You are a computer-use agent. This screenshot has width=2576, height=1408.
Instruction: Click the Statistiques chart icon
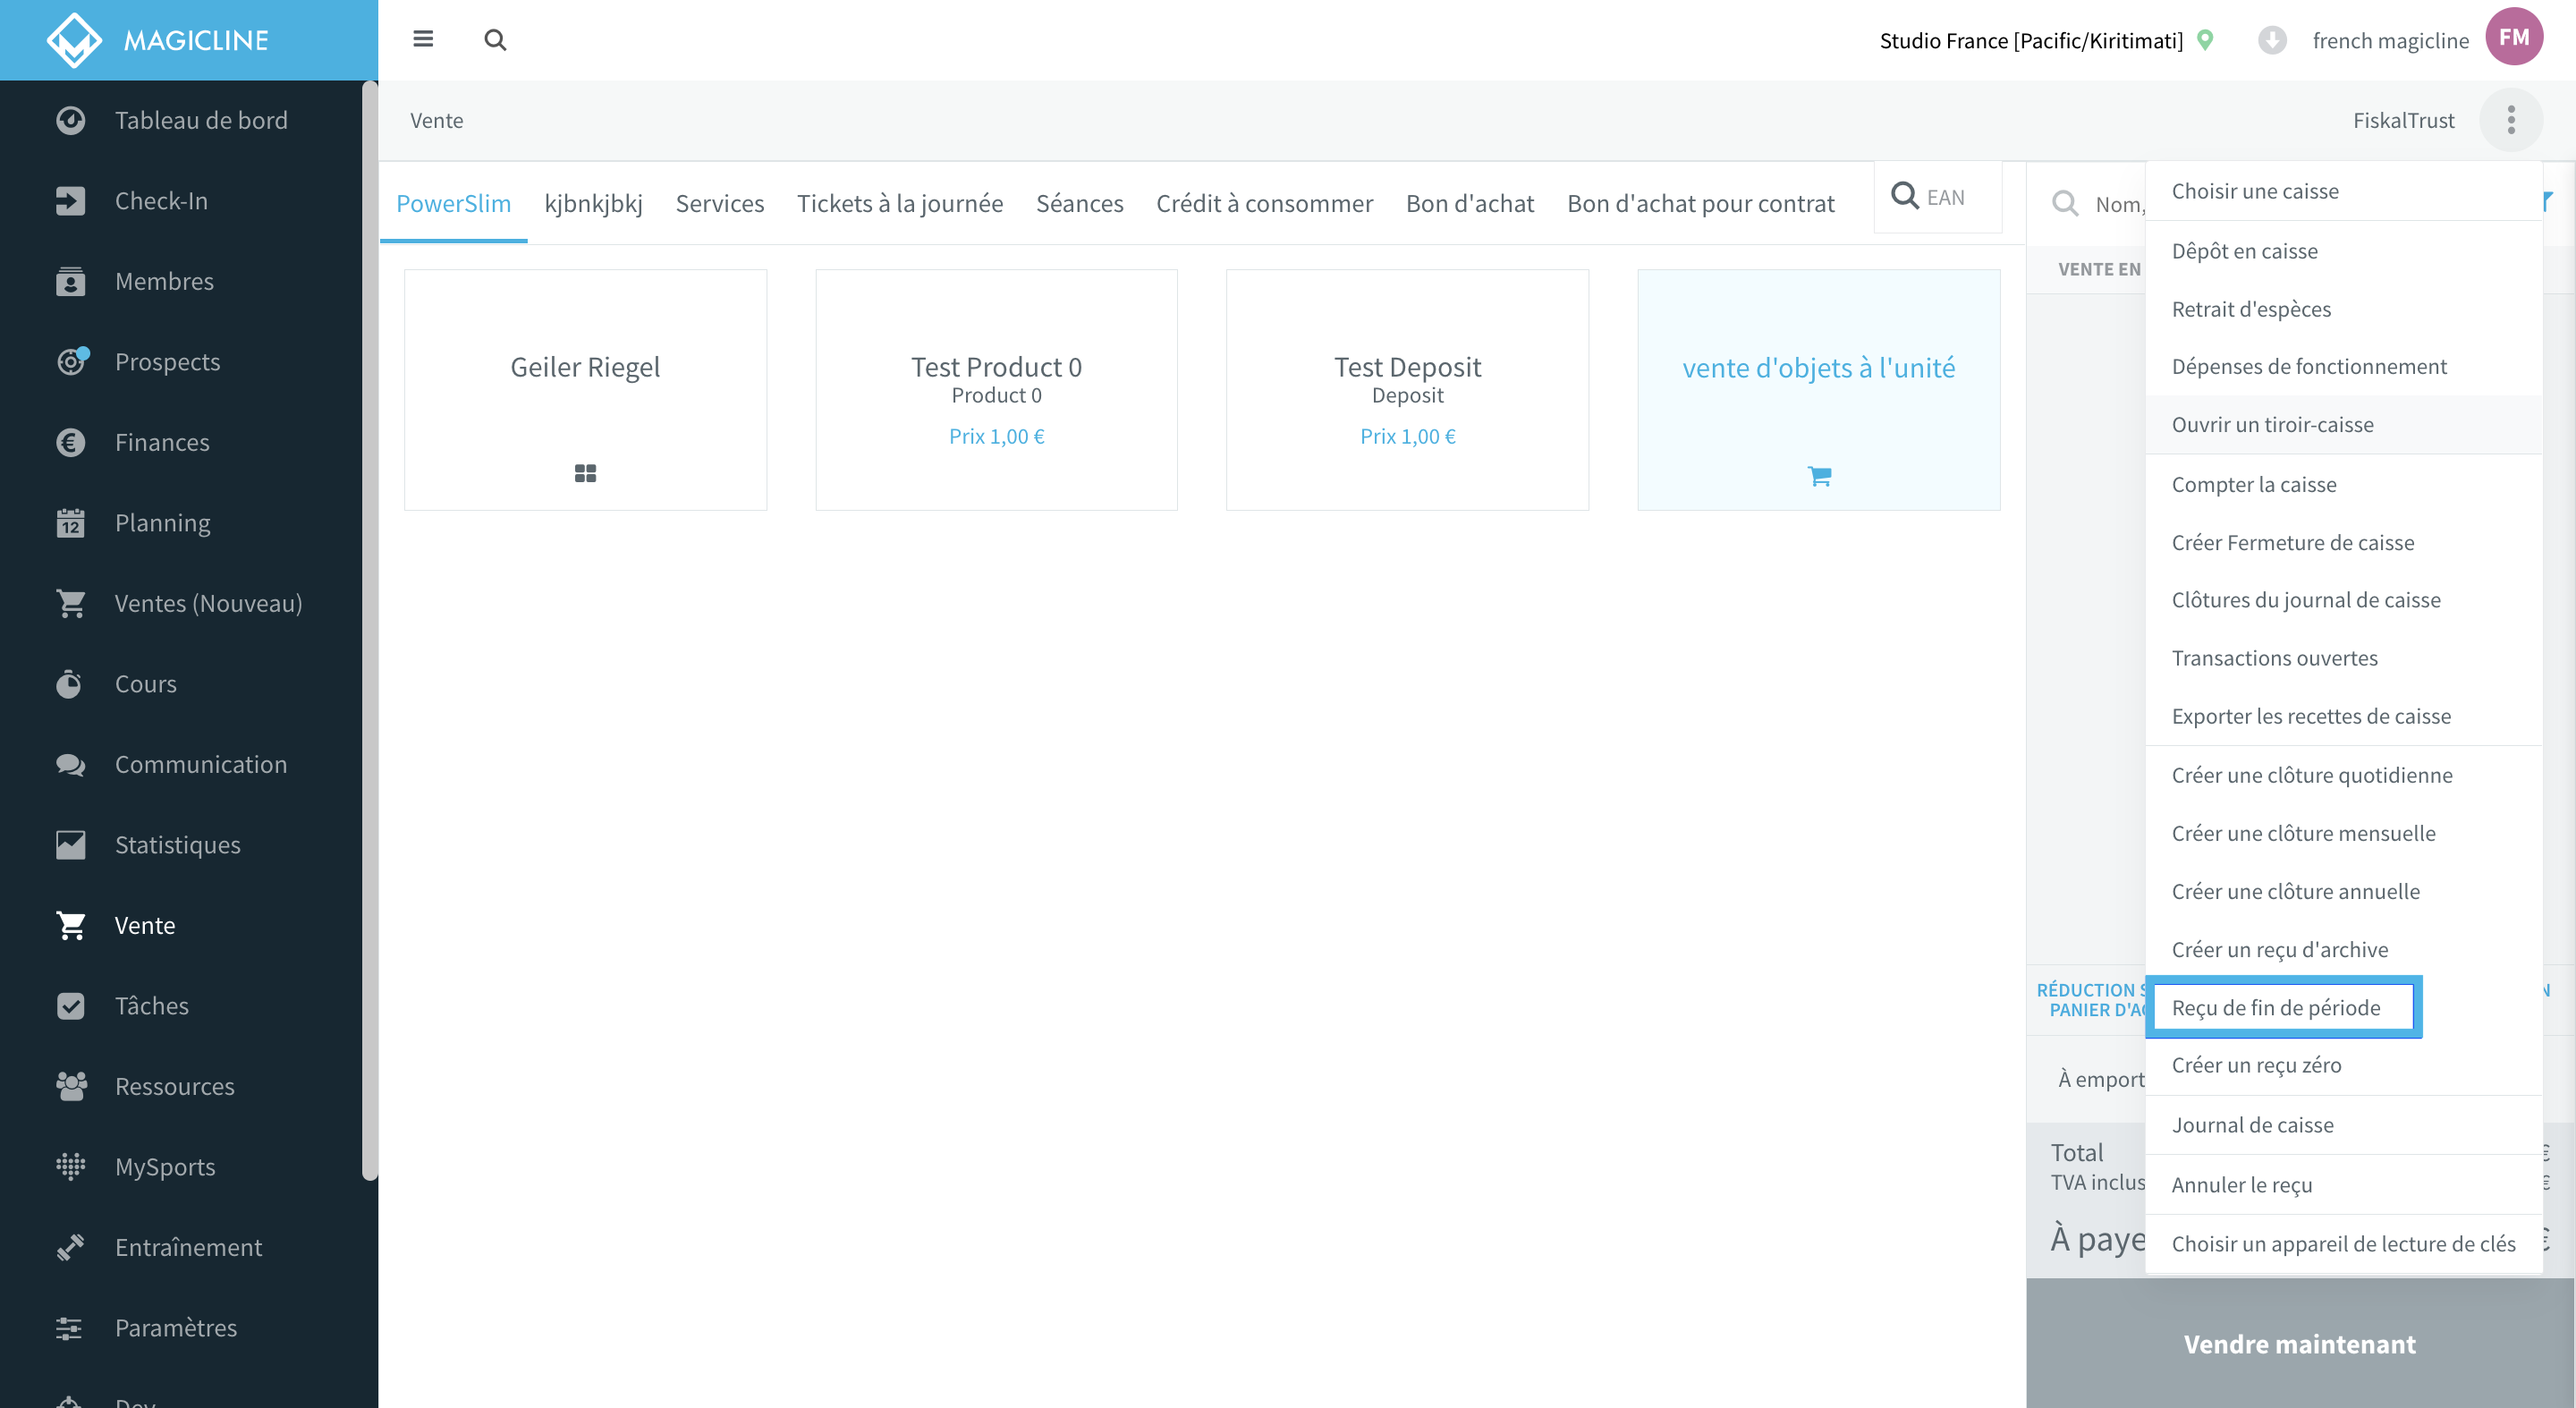(70, 845)
